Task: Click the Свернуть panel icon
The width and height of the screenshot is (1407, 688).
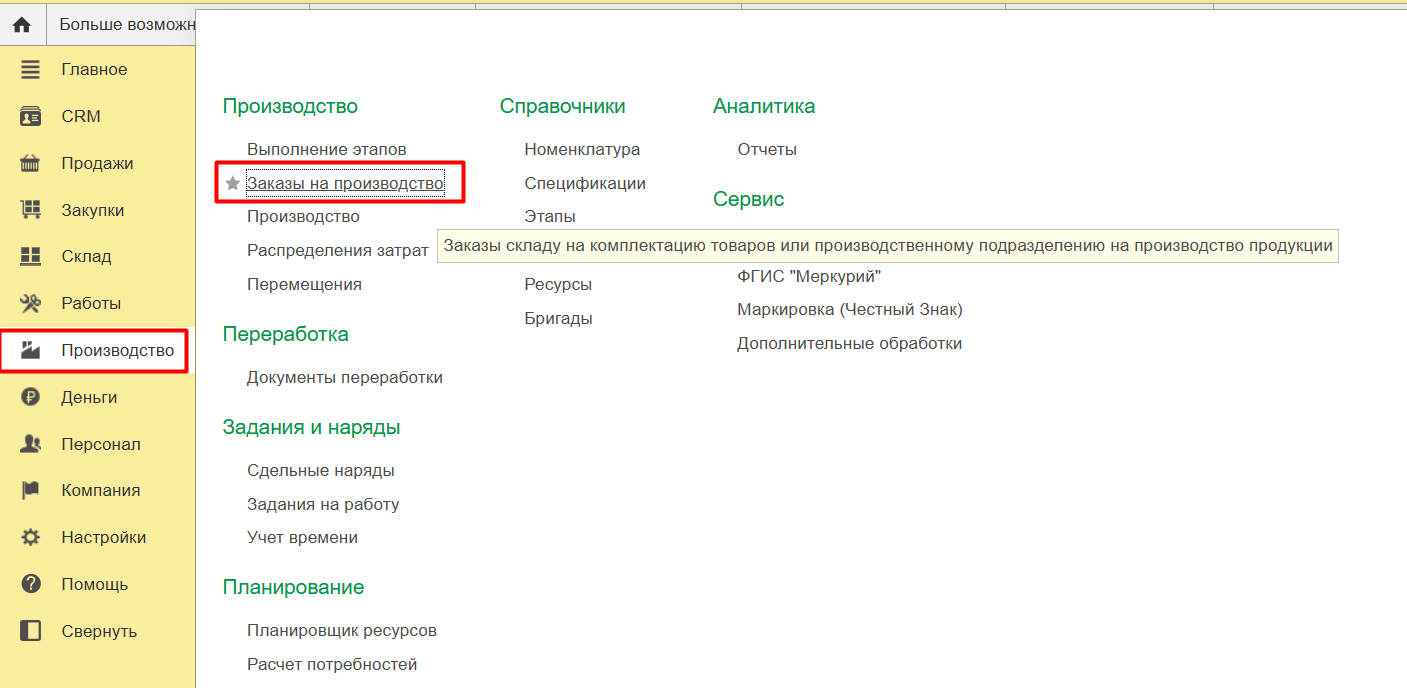Action: click(31, 631)
